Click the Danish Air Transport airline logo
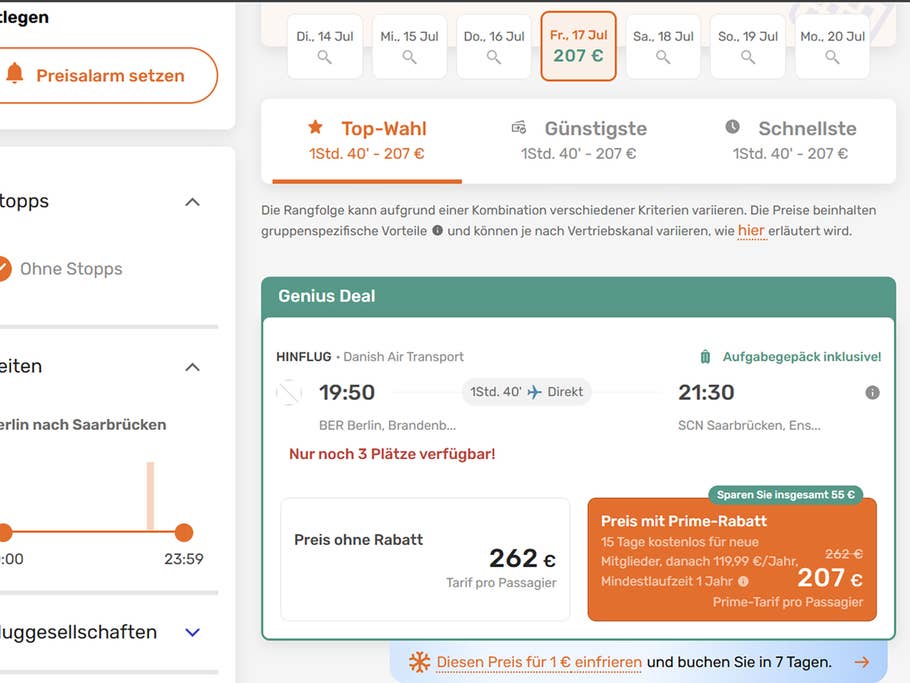 [288, 391]
